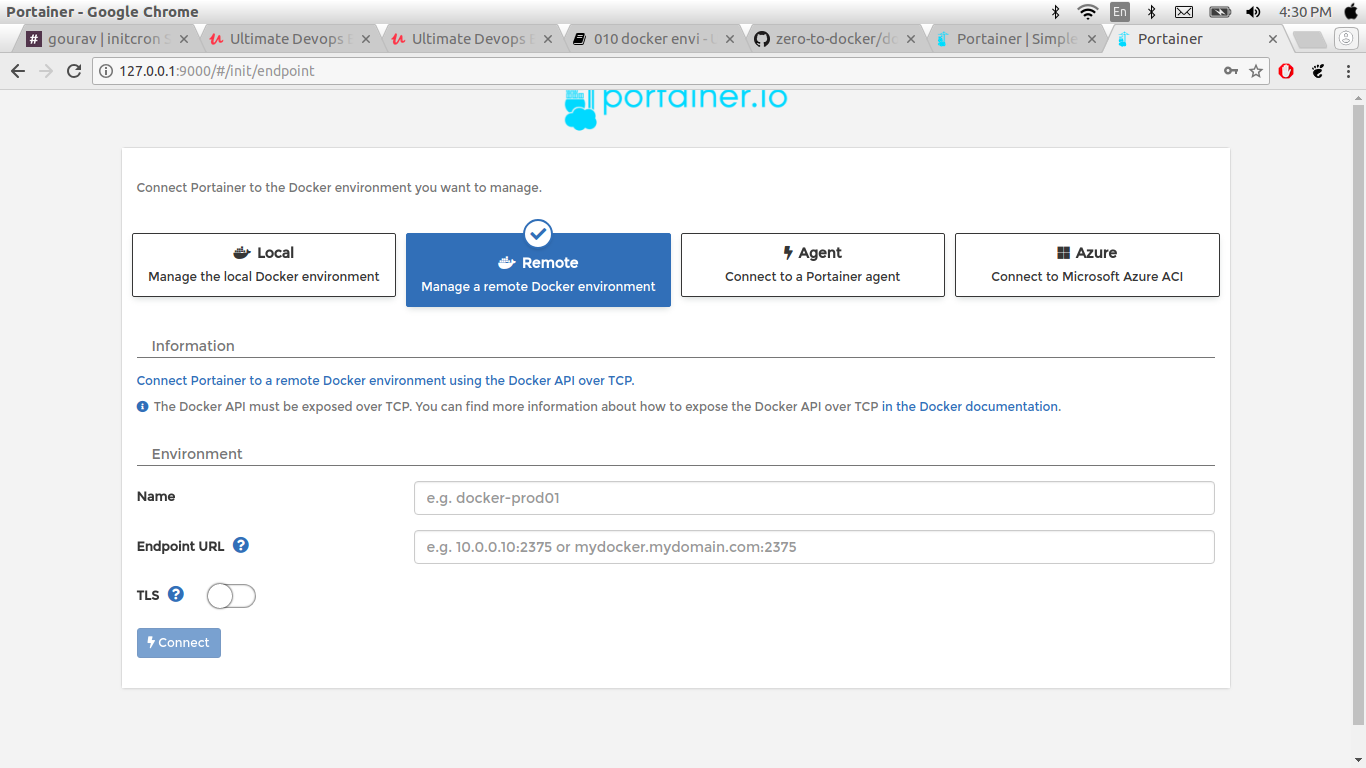Click the browser back arrow
The height and width of the screenshot is (768, 1366).
pyautogui.click(x=18, y=71)
